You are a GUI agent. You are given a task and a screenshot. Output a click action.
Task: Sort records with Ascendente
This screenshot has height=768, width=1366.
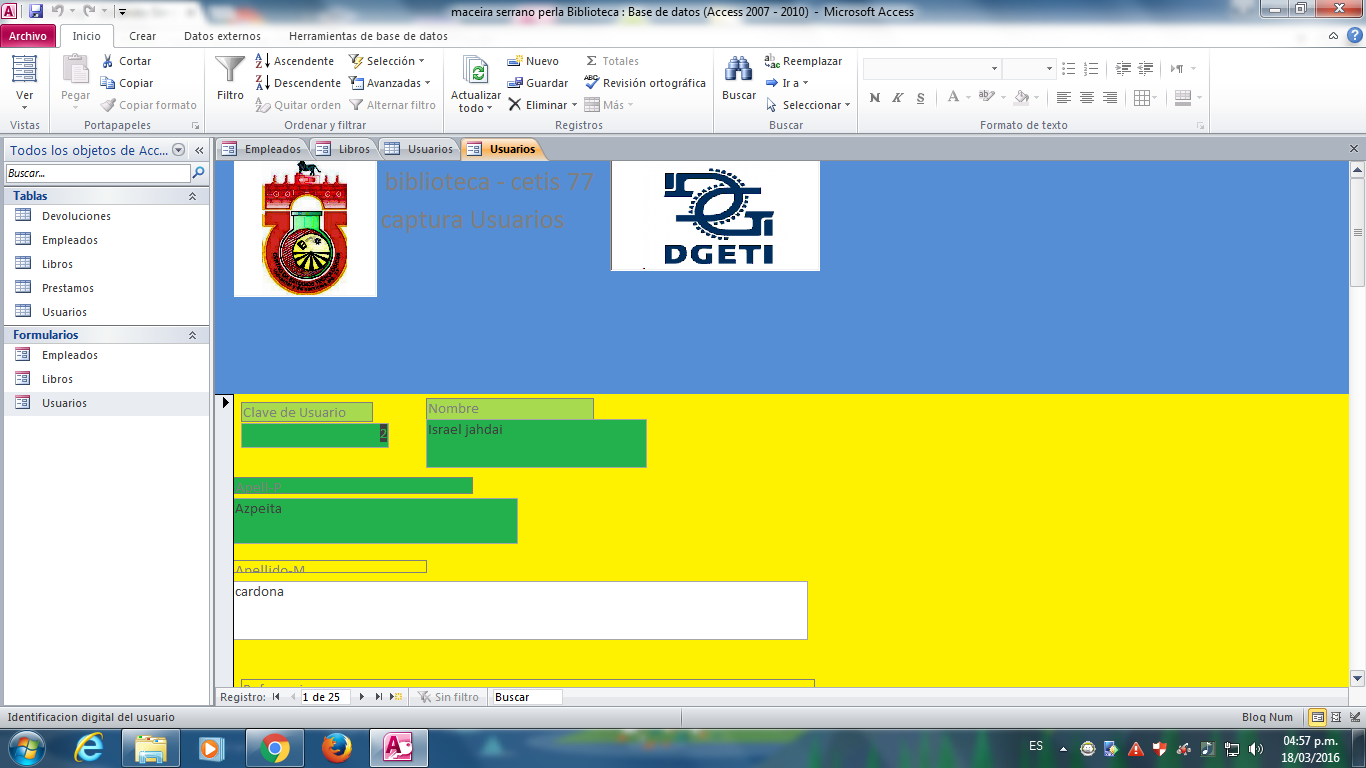coord(295,61)
